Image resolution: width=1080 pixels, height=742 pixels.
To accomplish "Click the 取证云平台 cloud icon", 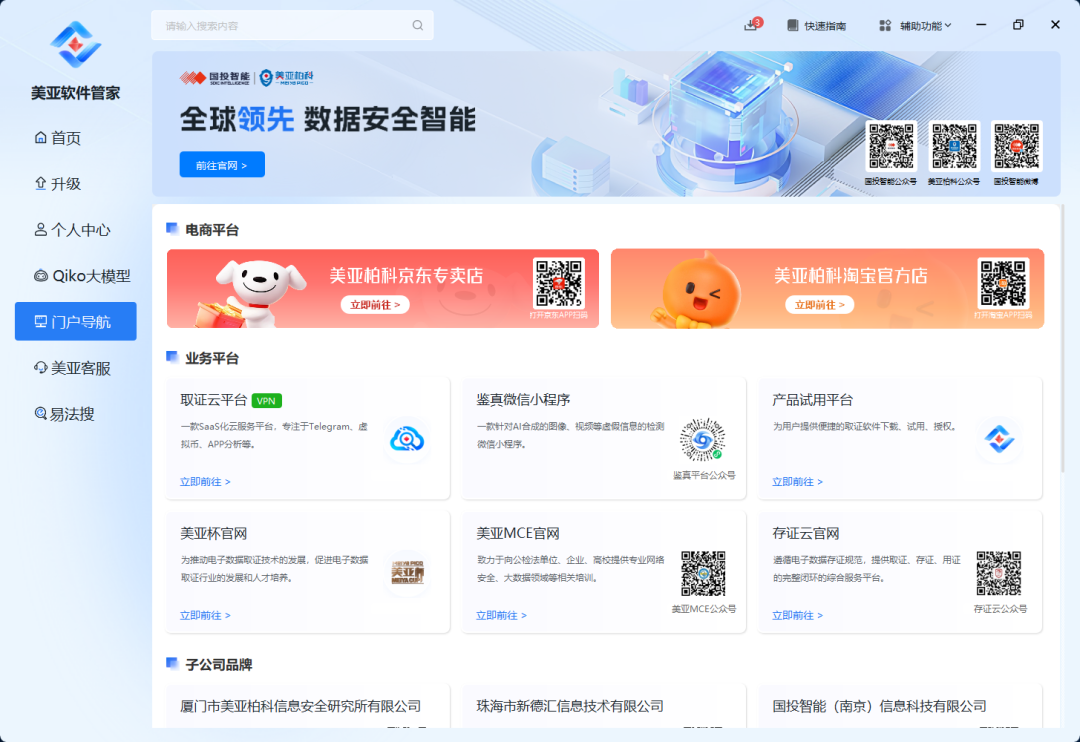I will 407,439.
